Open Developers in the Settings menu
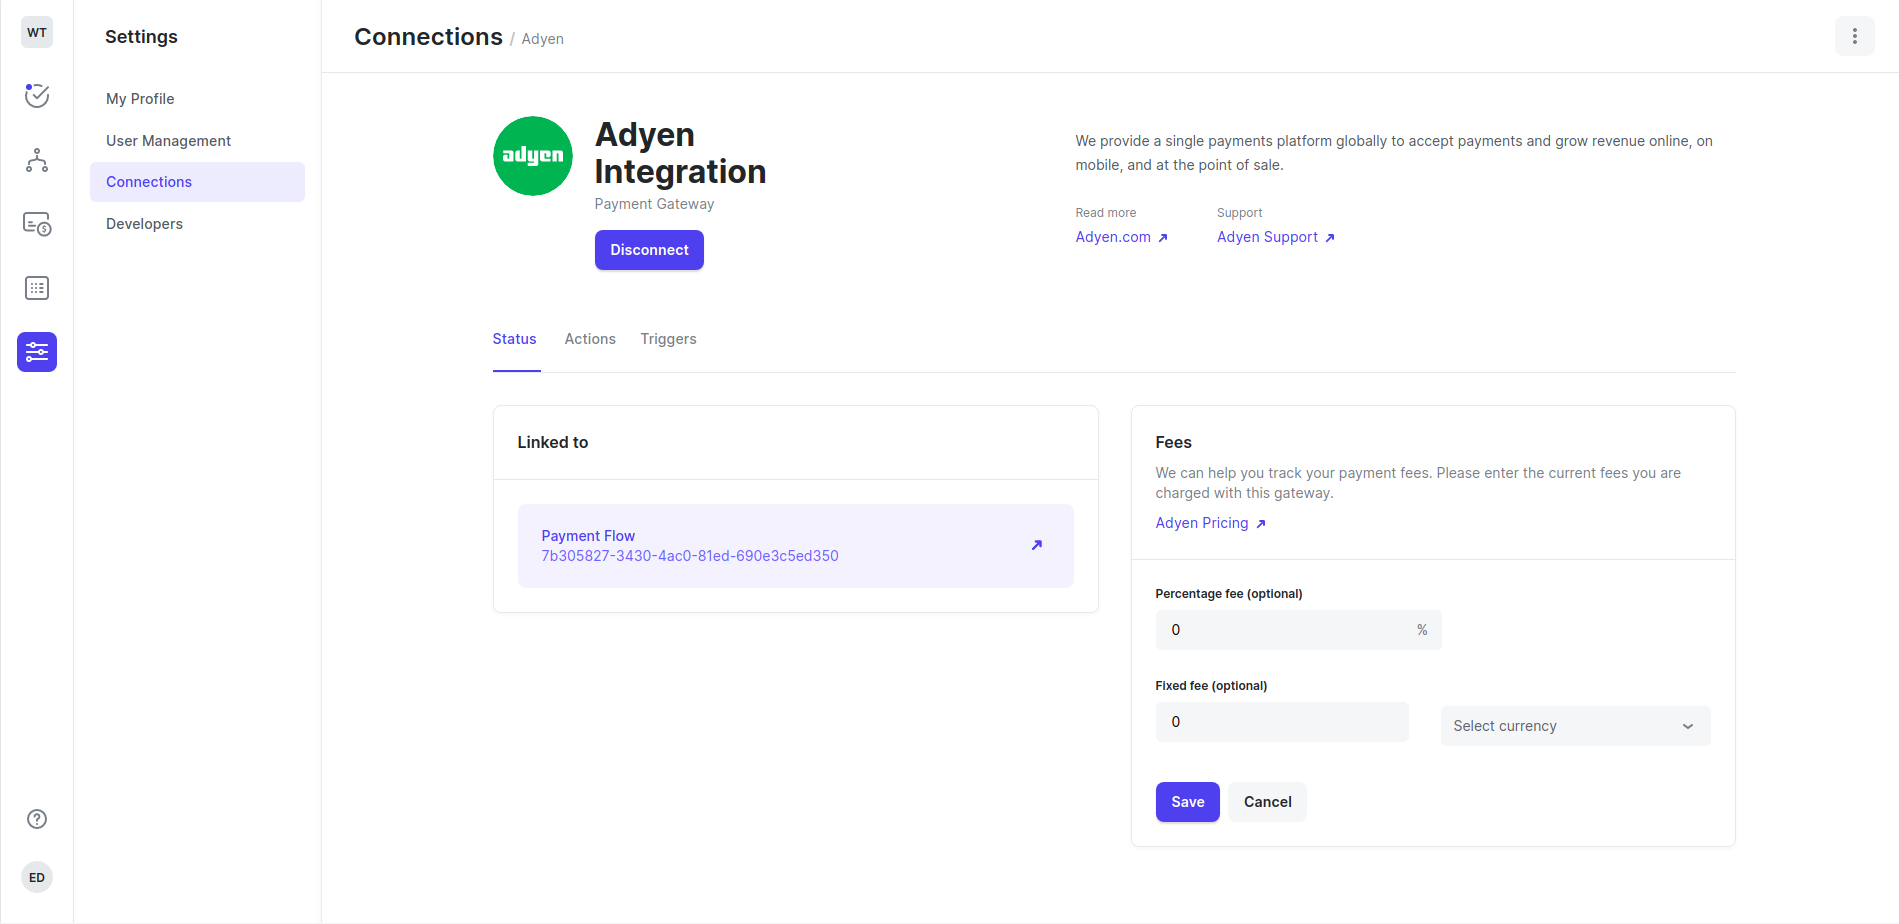The height and width of the screenshot is (924, 1899). point(144,223)
